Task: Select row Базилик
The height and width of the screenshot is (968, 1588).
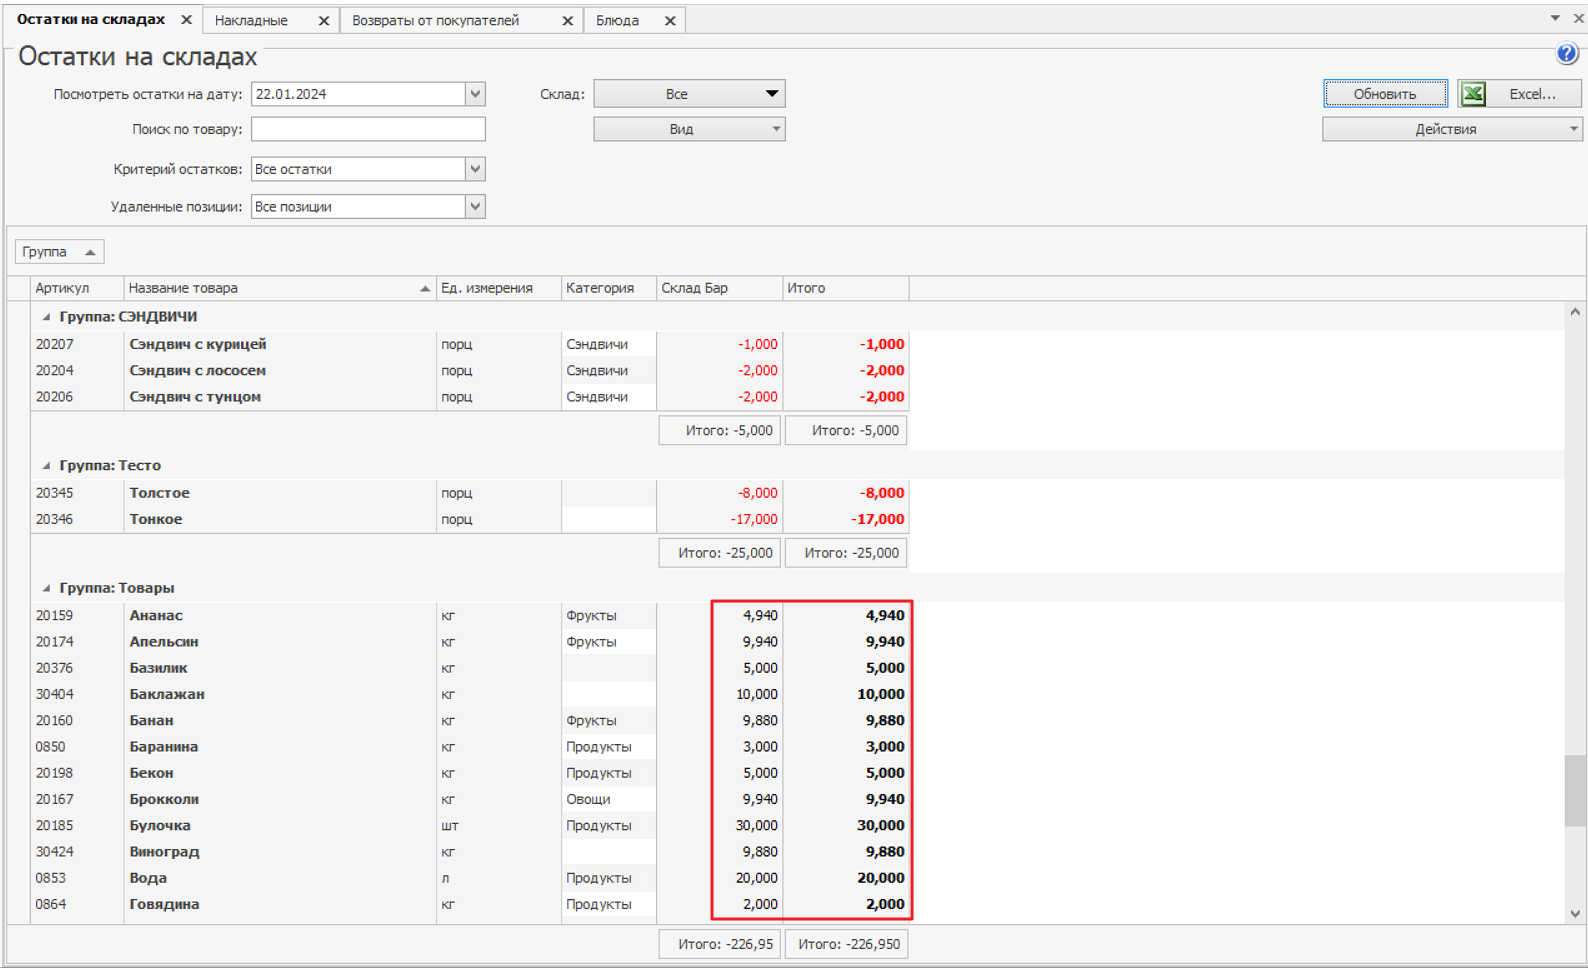Action: coord(470,668)
